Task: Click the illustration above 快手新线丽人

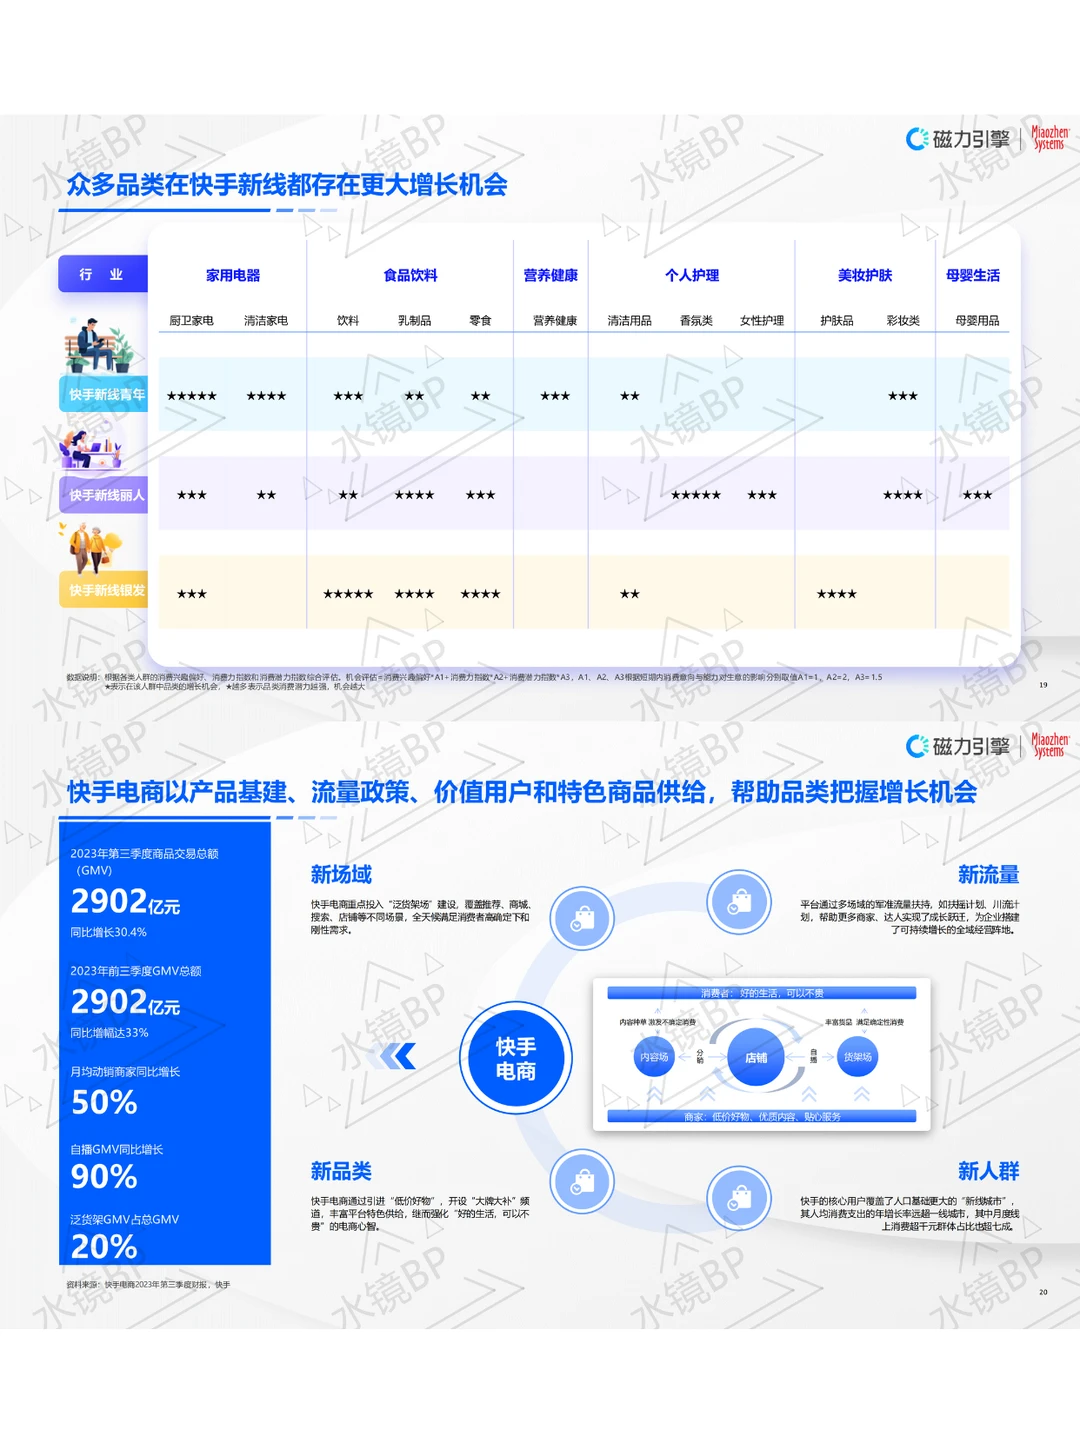Action: 90,448
